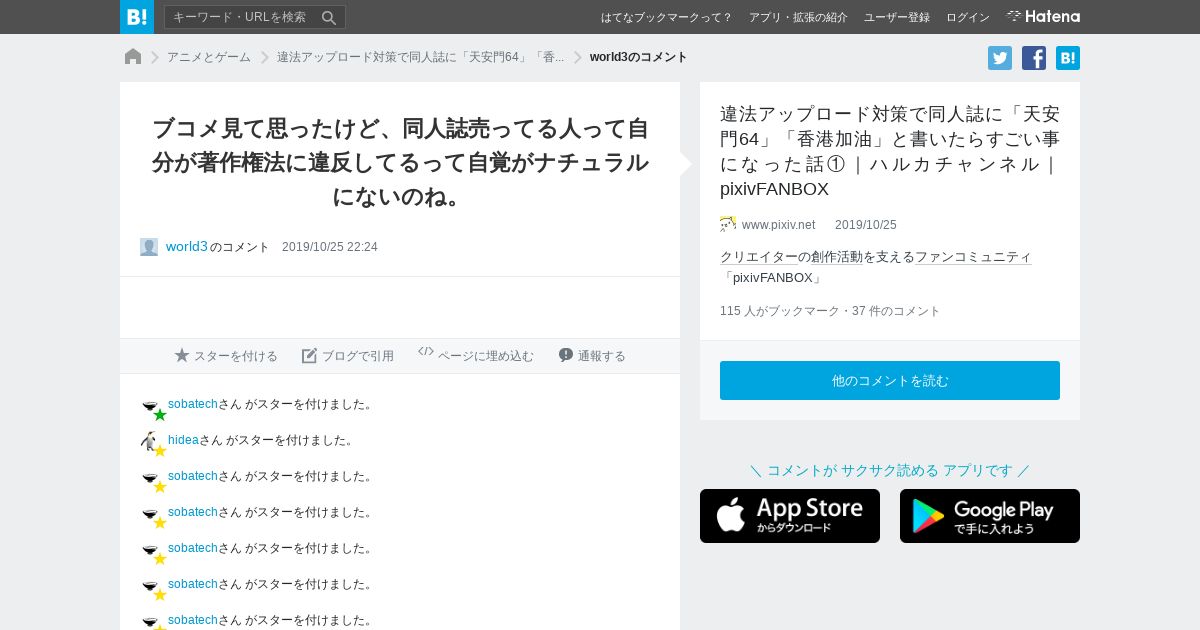
Task: Open 創作活動 keyword link
Action: click(837, 257)
